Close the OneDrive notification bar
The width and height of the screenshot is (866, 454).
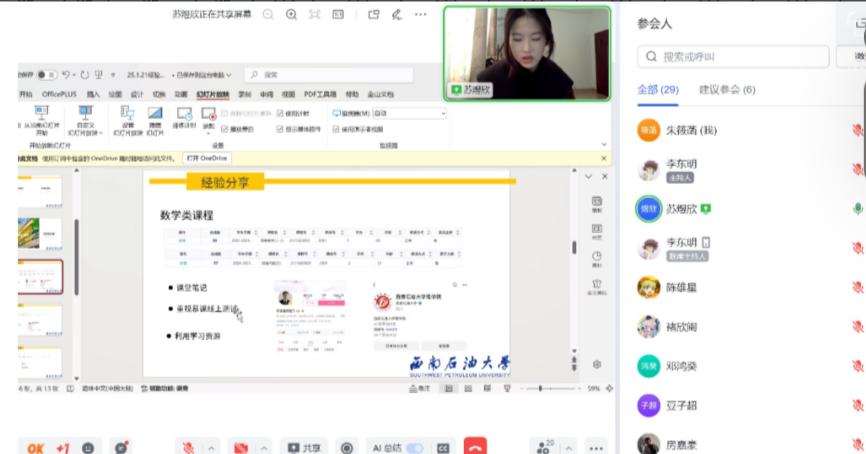(604, 158)
